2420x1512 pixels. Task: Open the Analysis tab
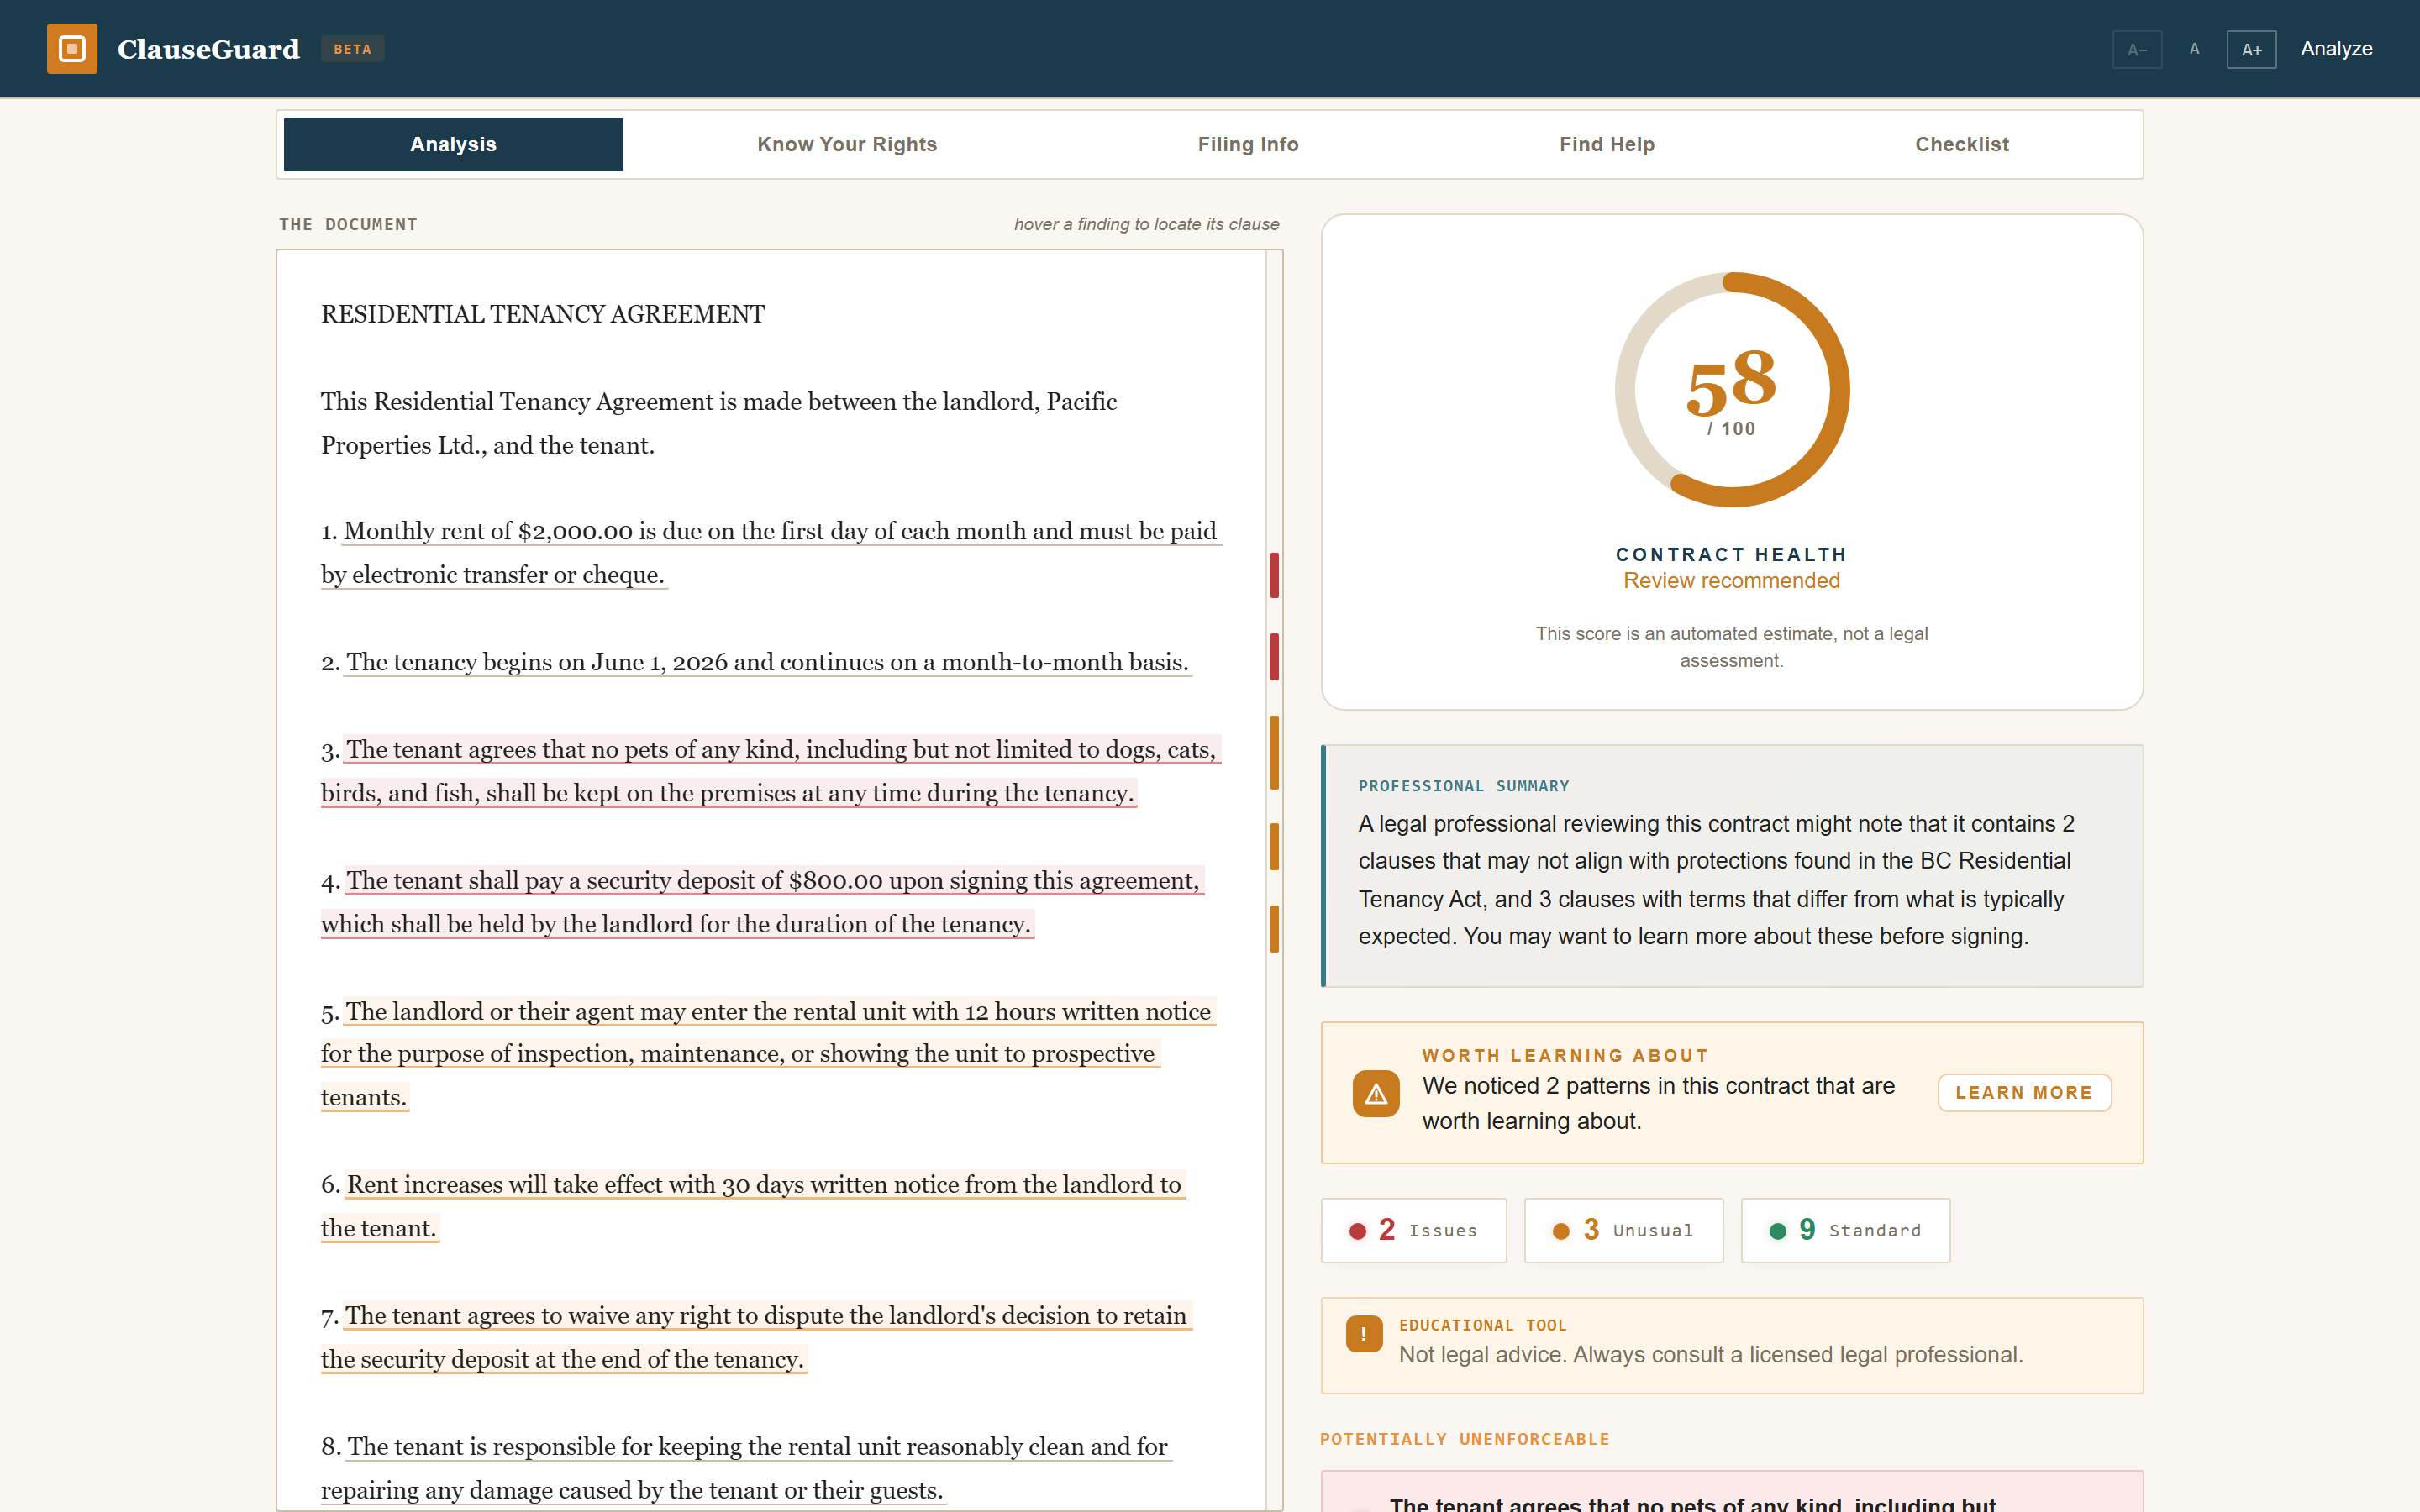pyautogui.click(x=453, y=144)
